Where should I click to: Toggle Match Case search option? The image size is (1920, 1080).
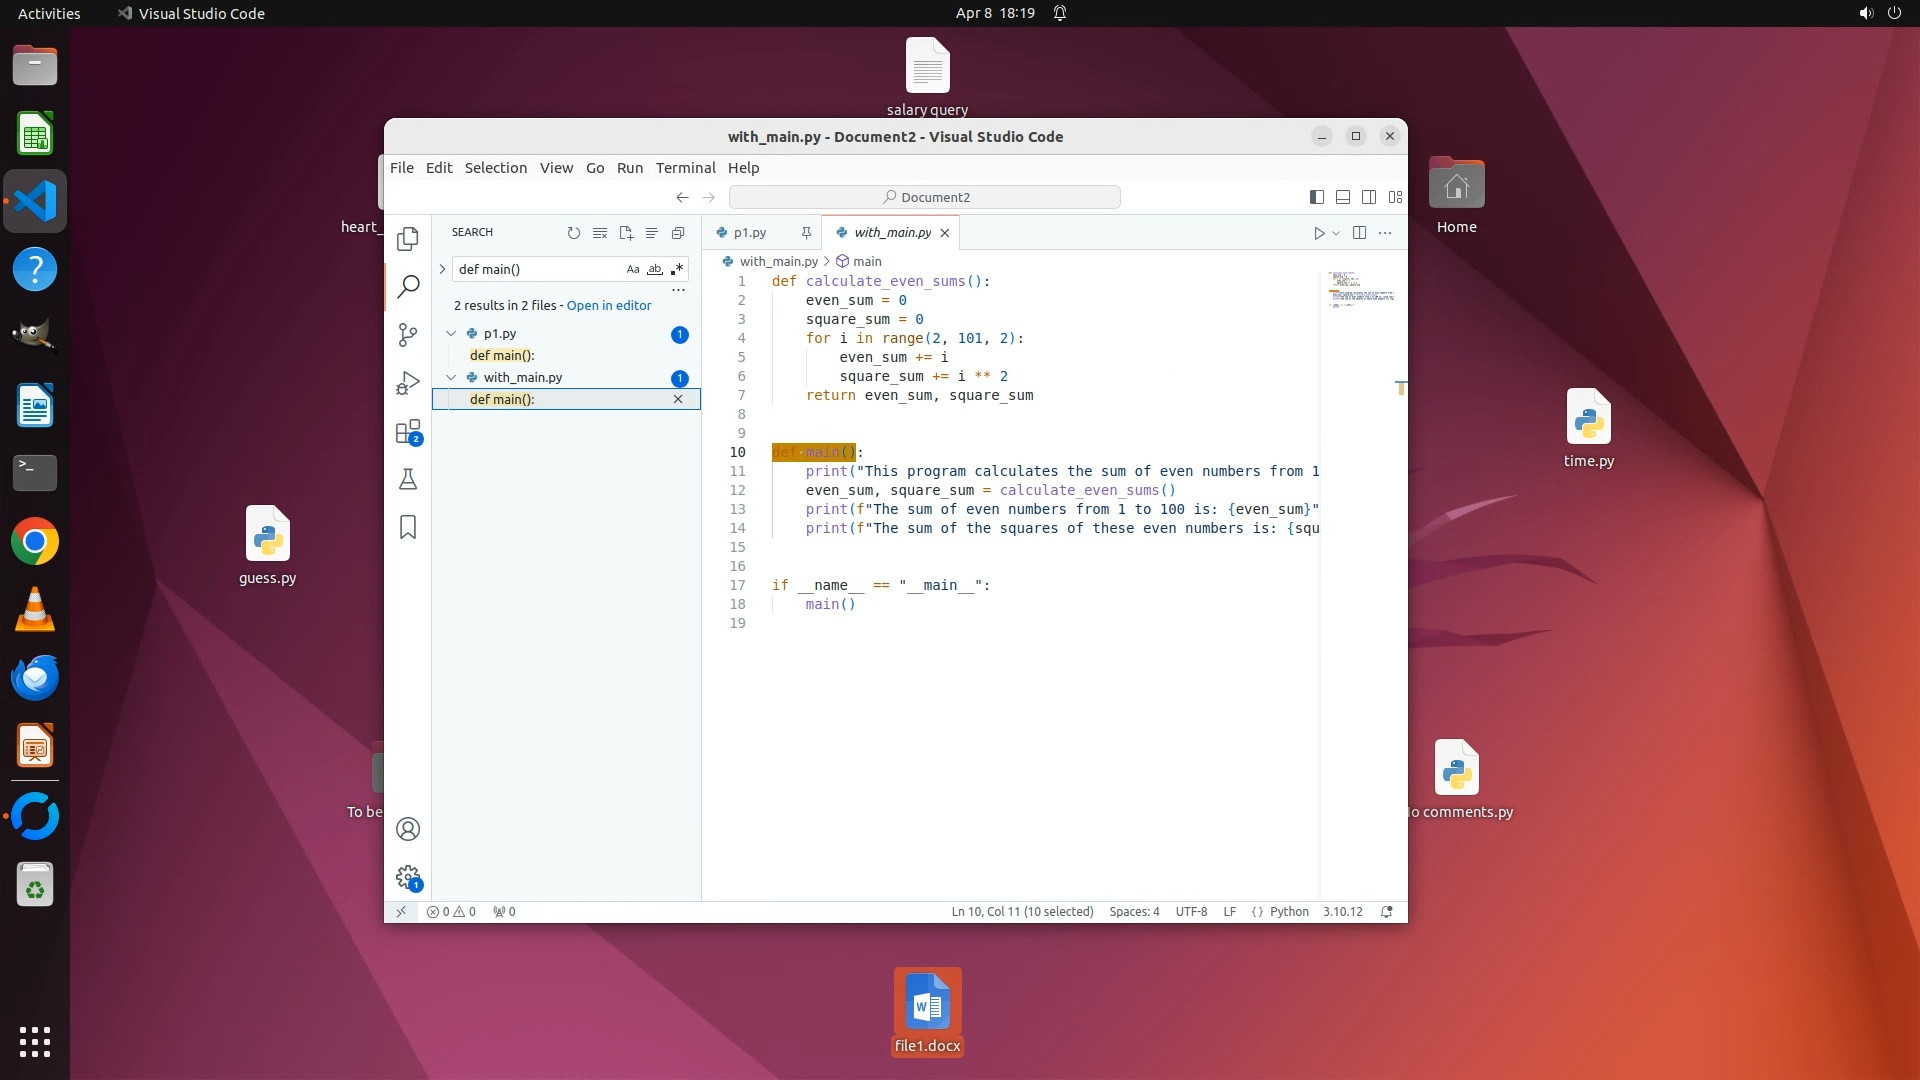click(x=633, y=269)
